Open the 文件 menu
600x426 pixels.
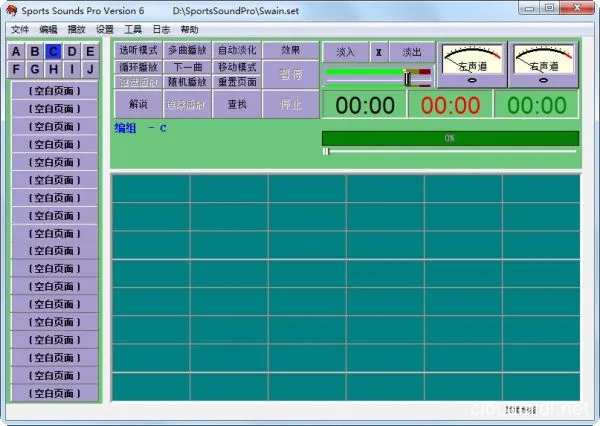point(20,30)
